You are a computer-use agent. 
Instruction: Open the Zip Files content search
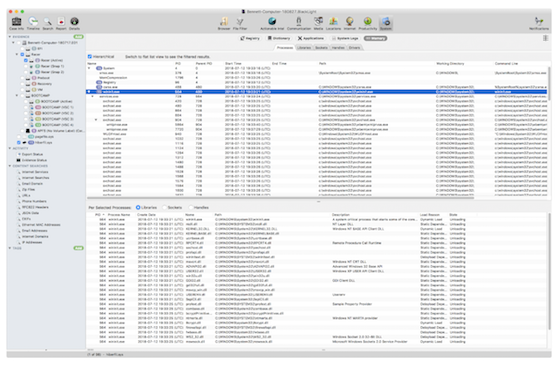[29, 190]
